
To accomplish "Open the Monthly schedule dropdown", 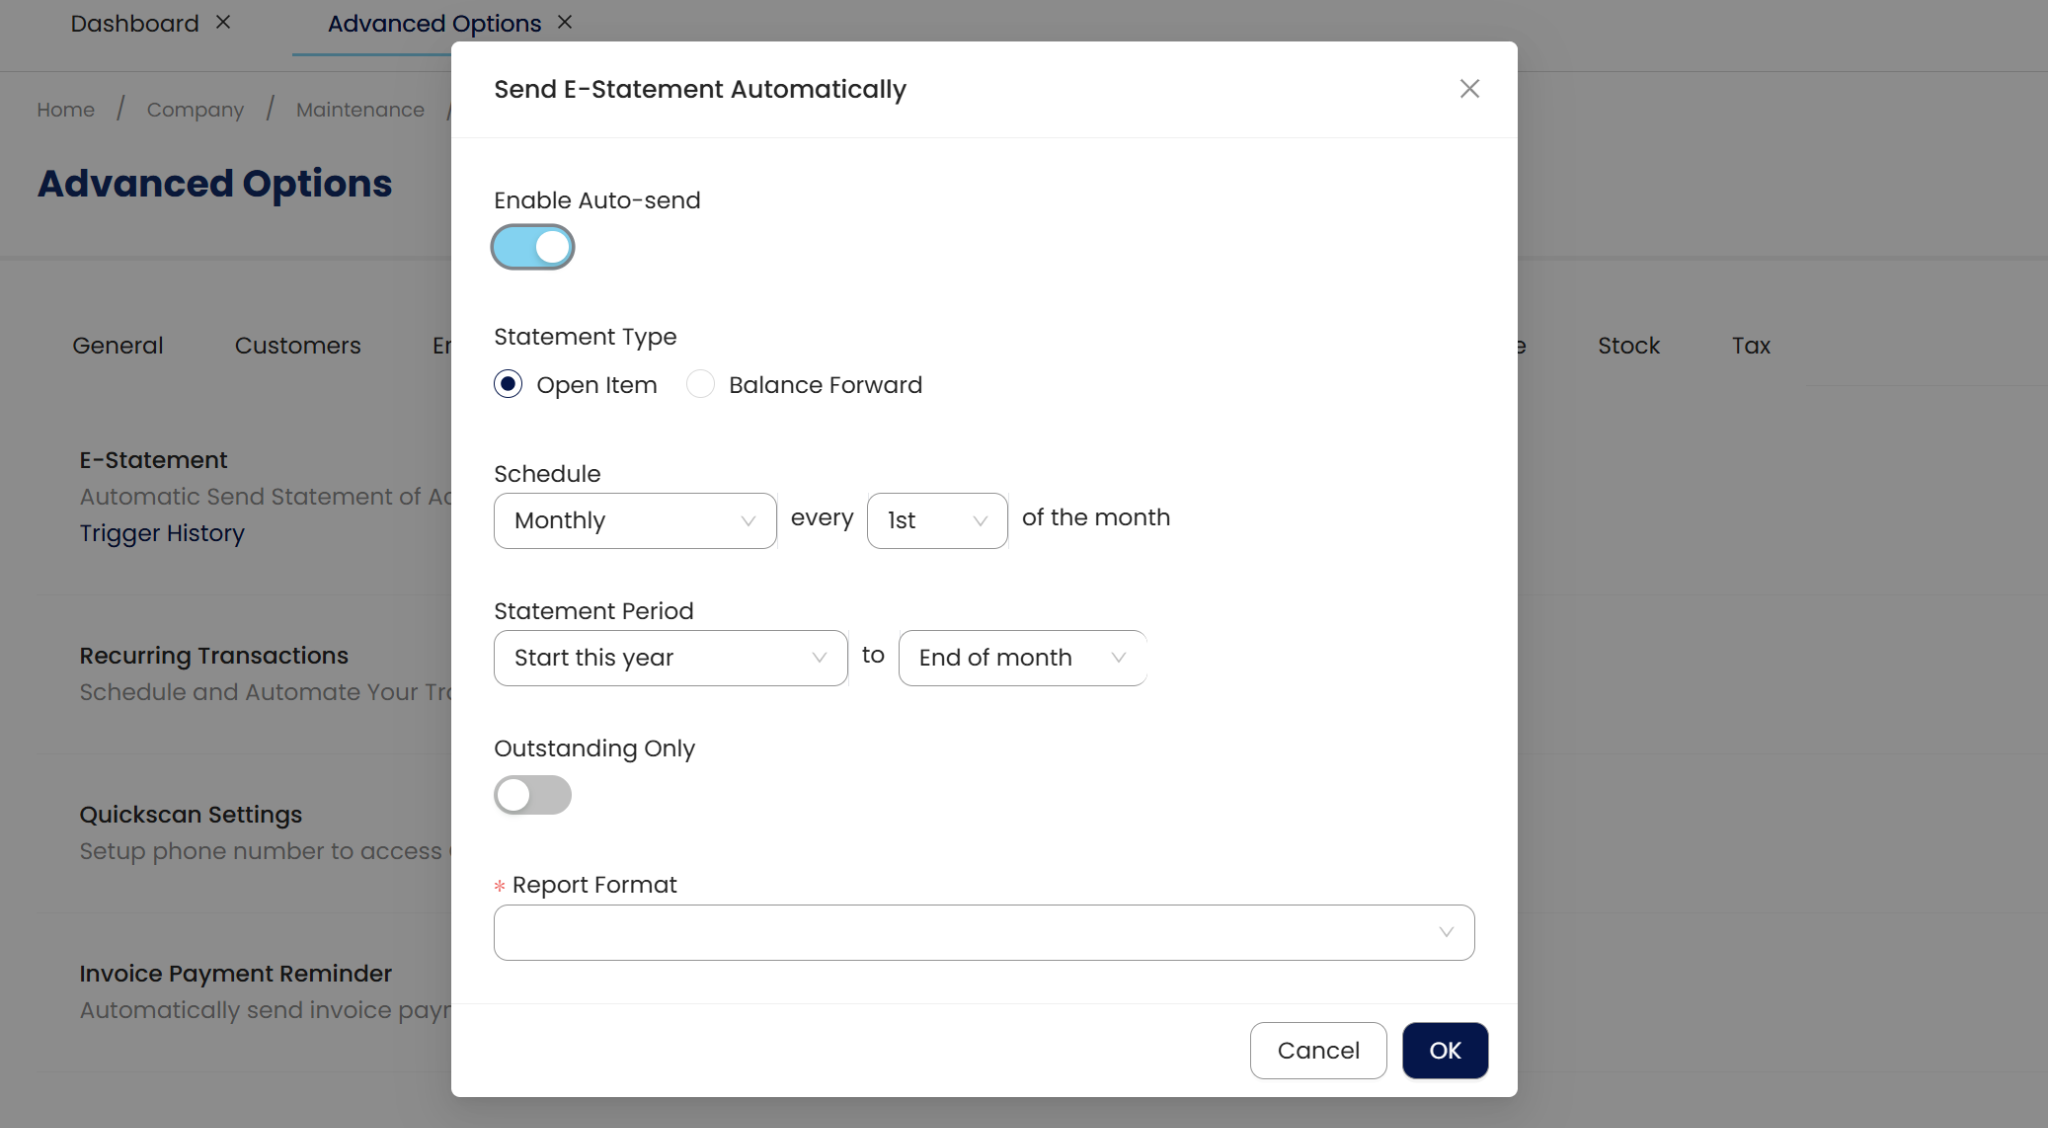I will point(634,520).
